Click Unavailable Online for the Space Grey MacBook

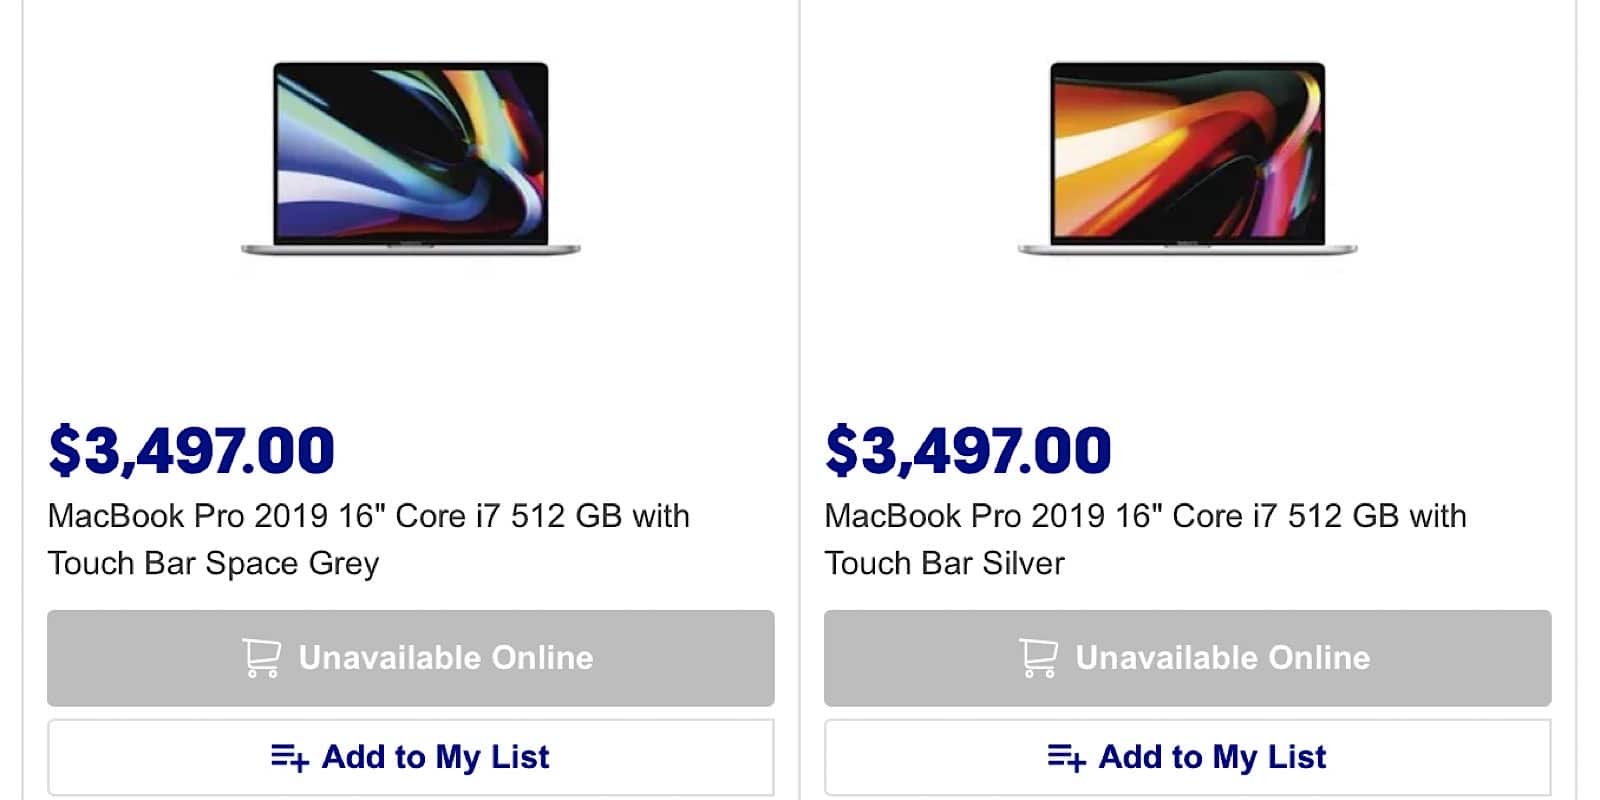410,658
